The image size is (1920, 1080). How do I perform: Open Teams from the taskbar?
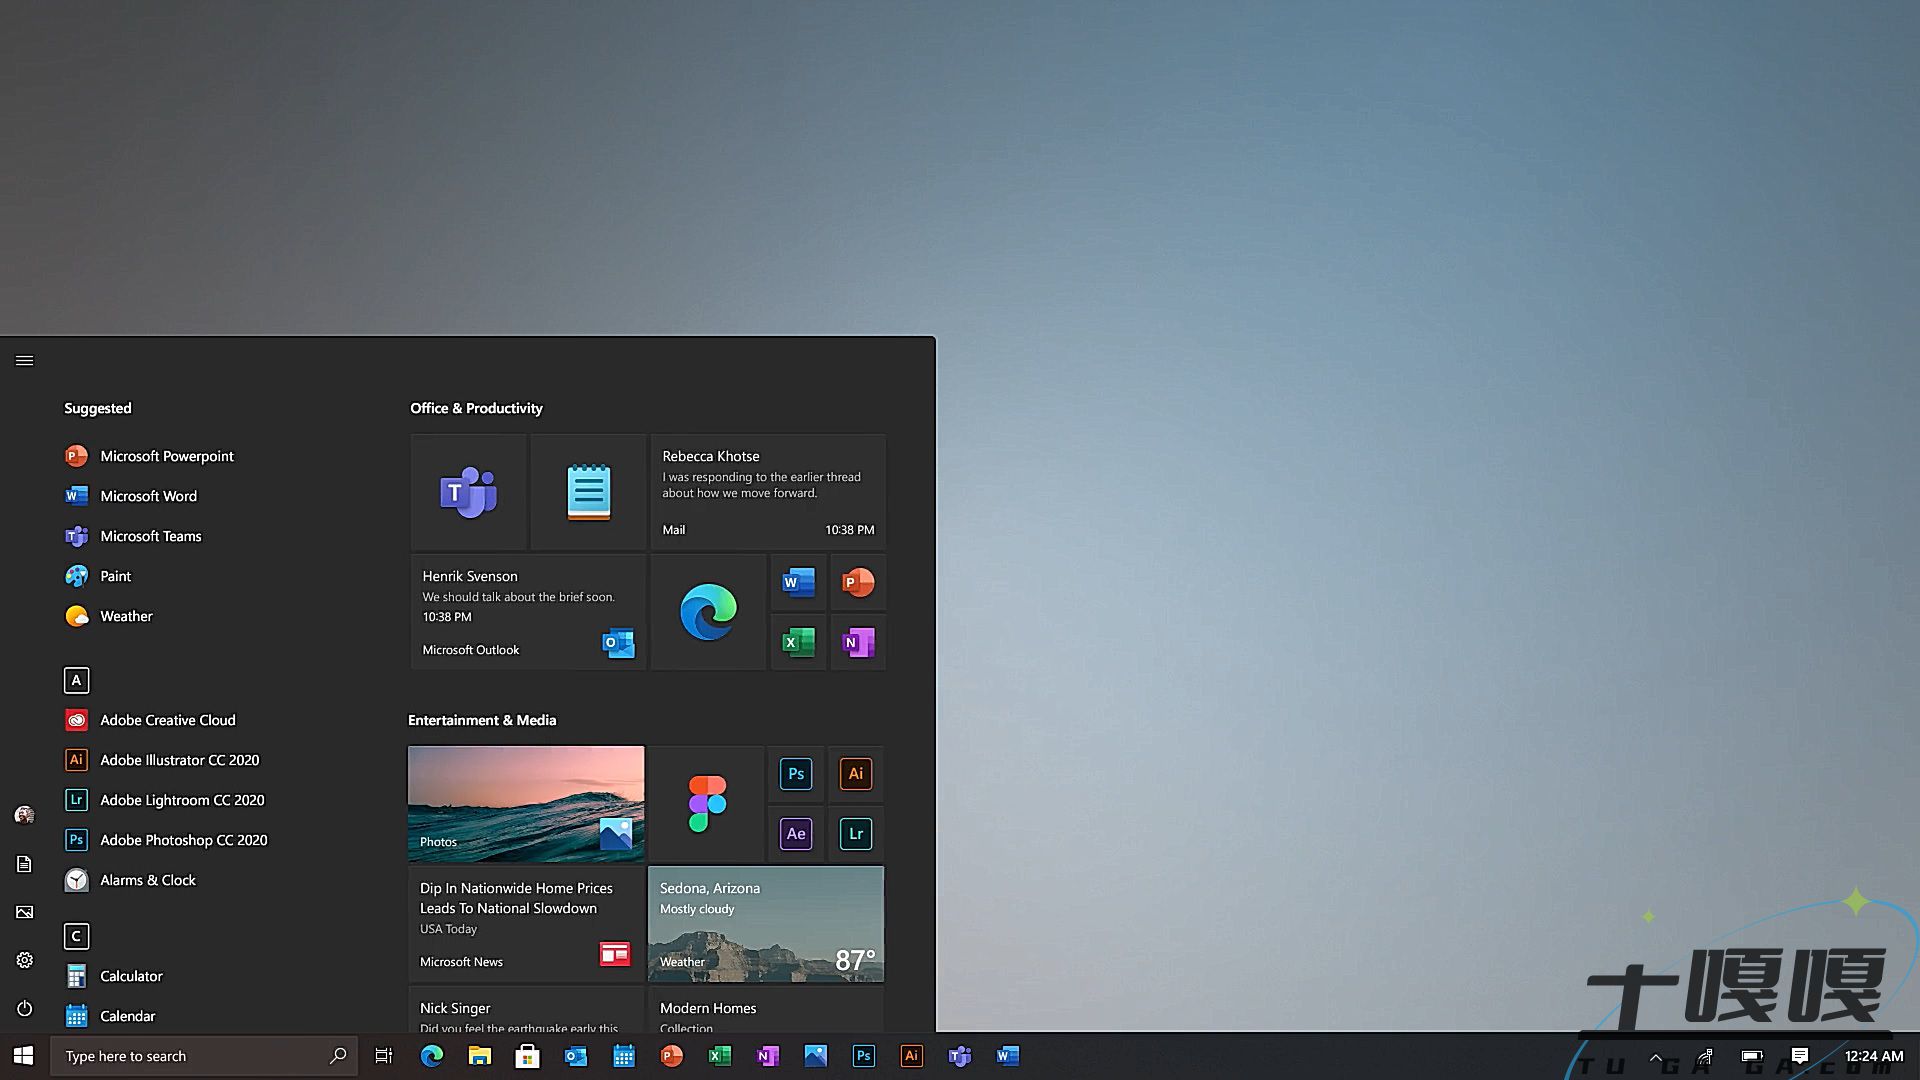click(x=960, y=1056)
